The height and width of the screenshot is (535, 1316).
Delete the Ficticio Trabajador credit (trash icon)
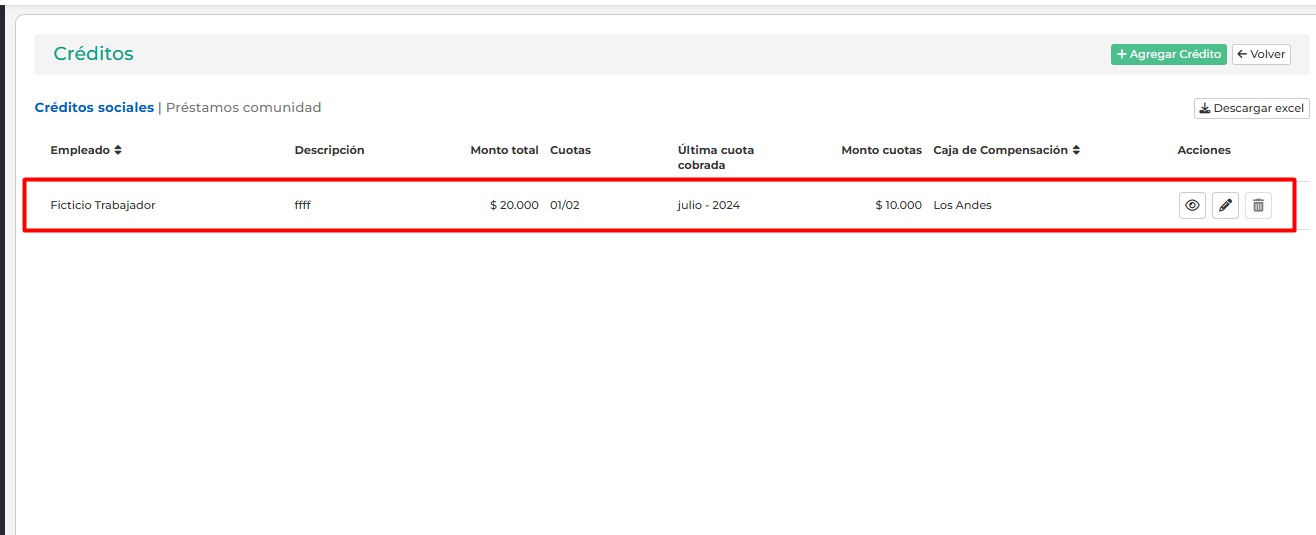point(1258,205)
